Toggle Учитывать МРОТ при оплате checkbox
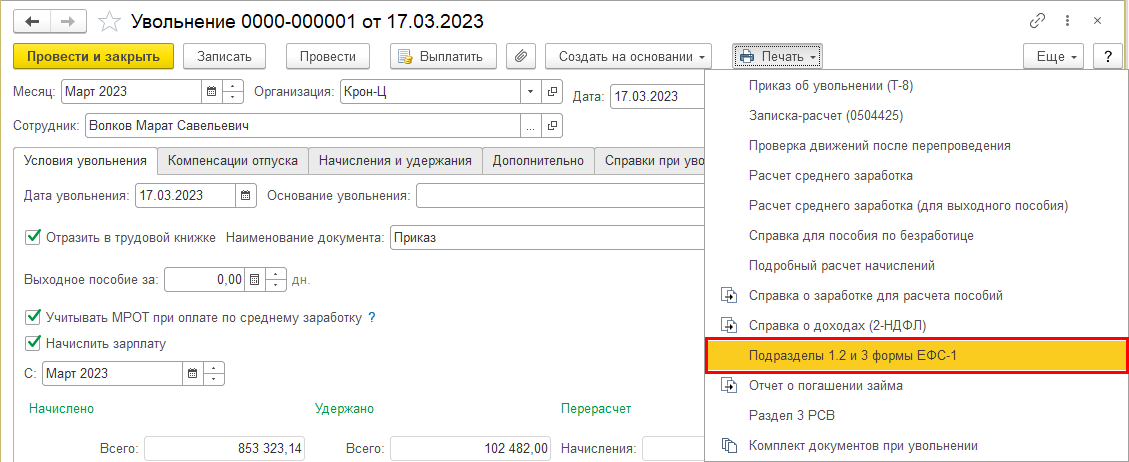The height and width of the screenshot is (462, 1129). tap(32, 317)
